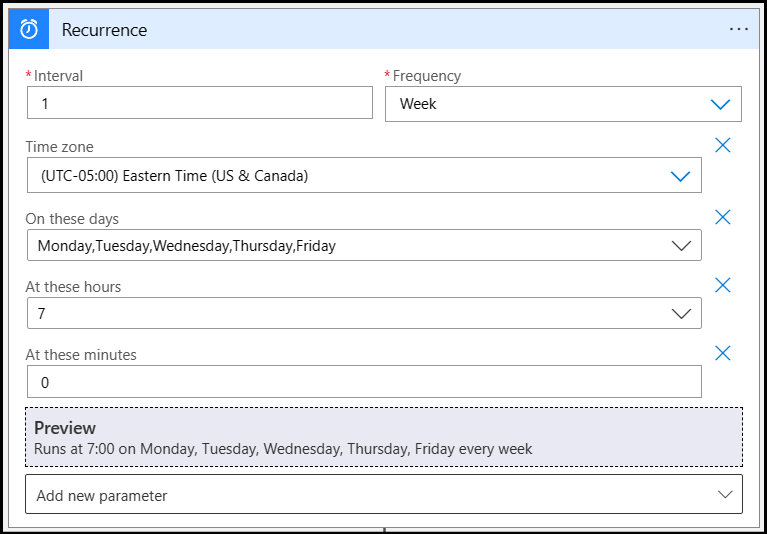
Task: Remove the At these hours parameter
Action: [722, 285]
